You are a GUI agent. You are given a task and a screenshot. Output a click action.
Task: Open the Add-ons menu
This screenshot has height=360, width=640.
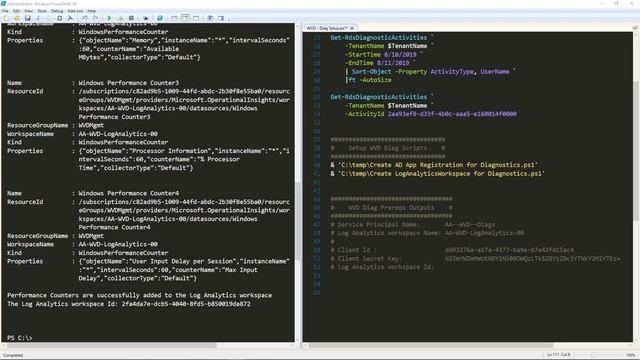(75, 11)
